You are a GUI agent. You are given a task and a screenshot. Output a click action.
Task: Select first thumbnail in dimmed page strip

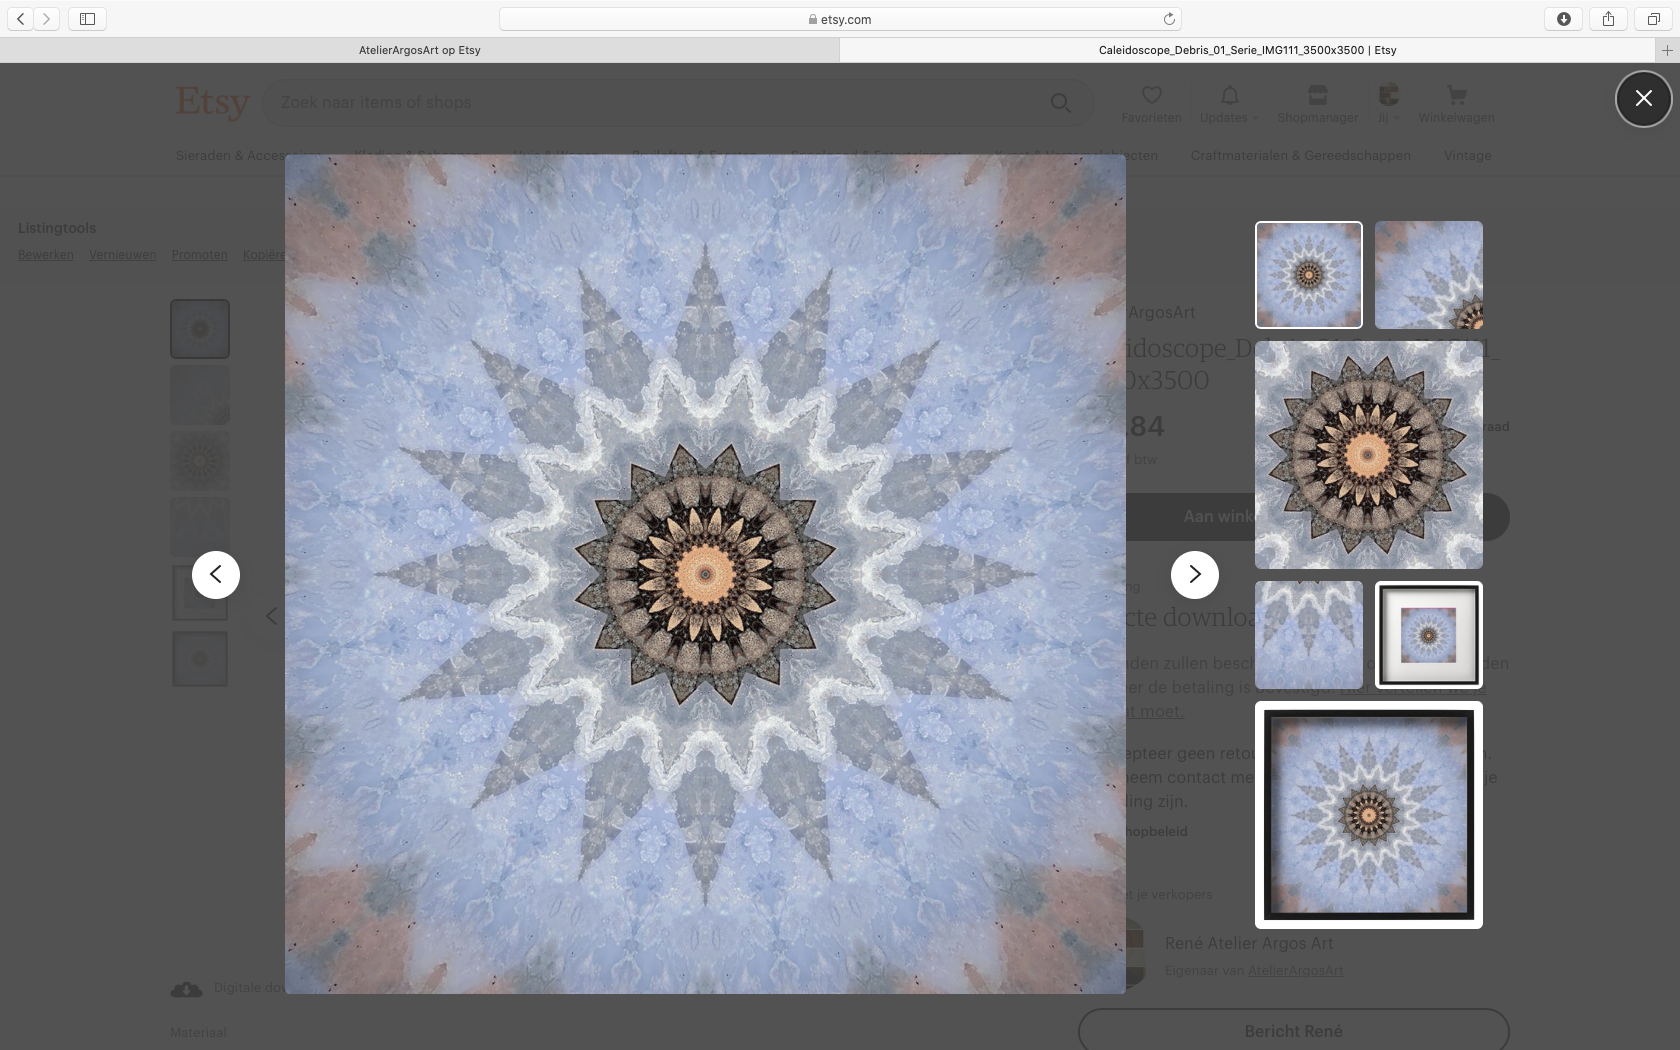[x=200, y=329]
